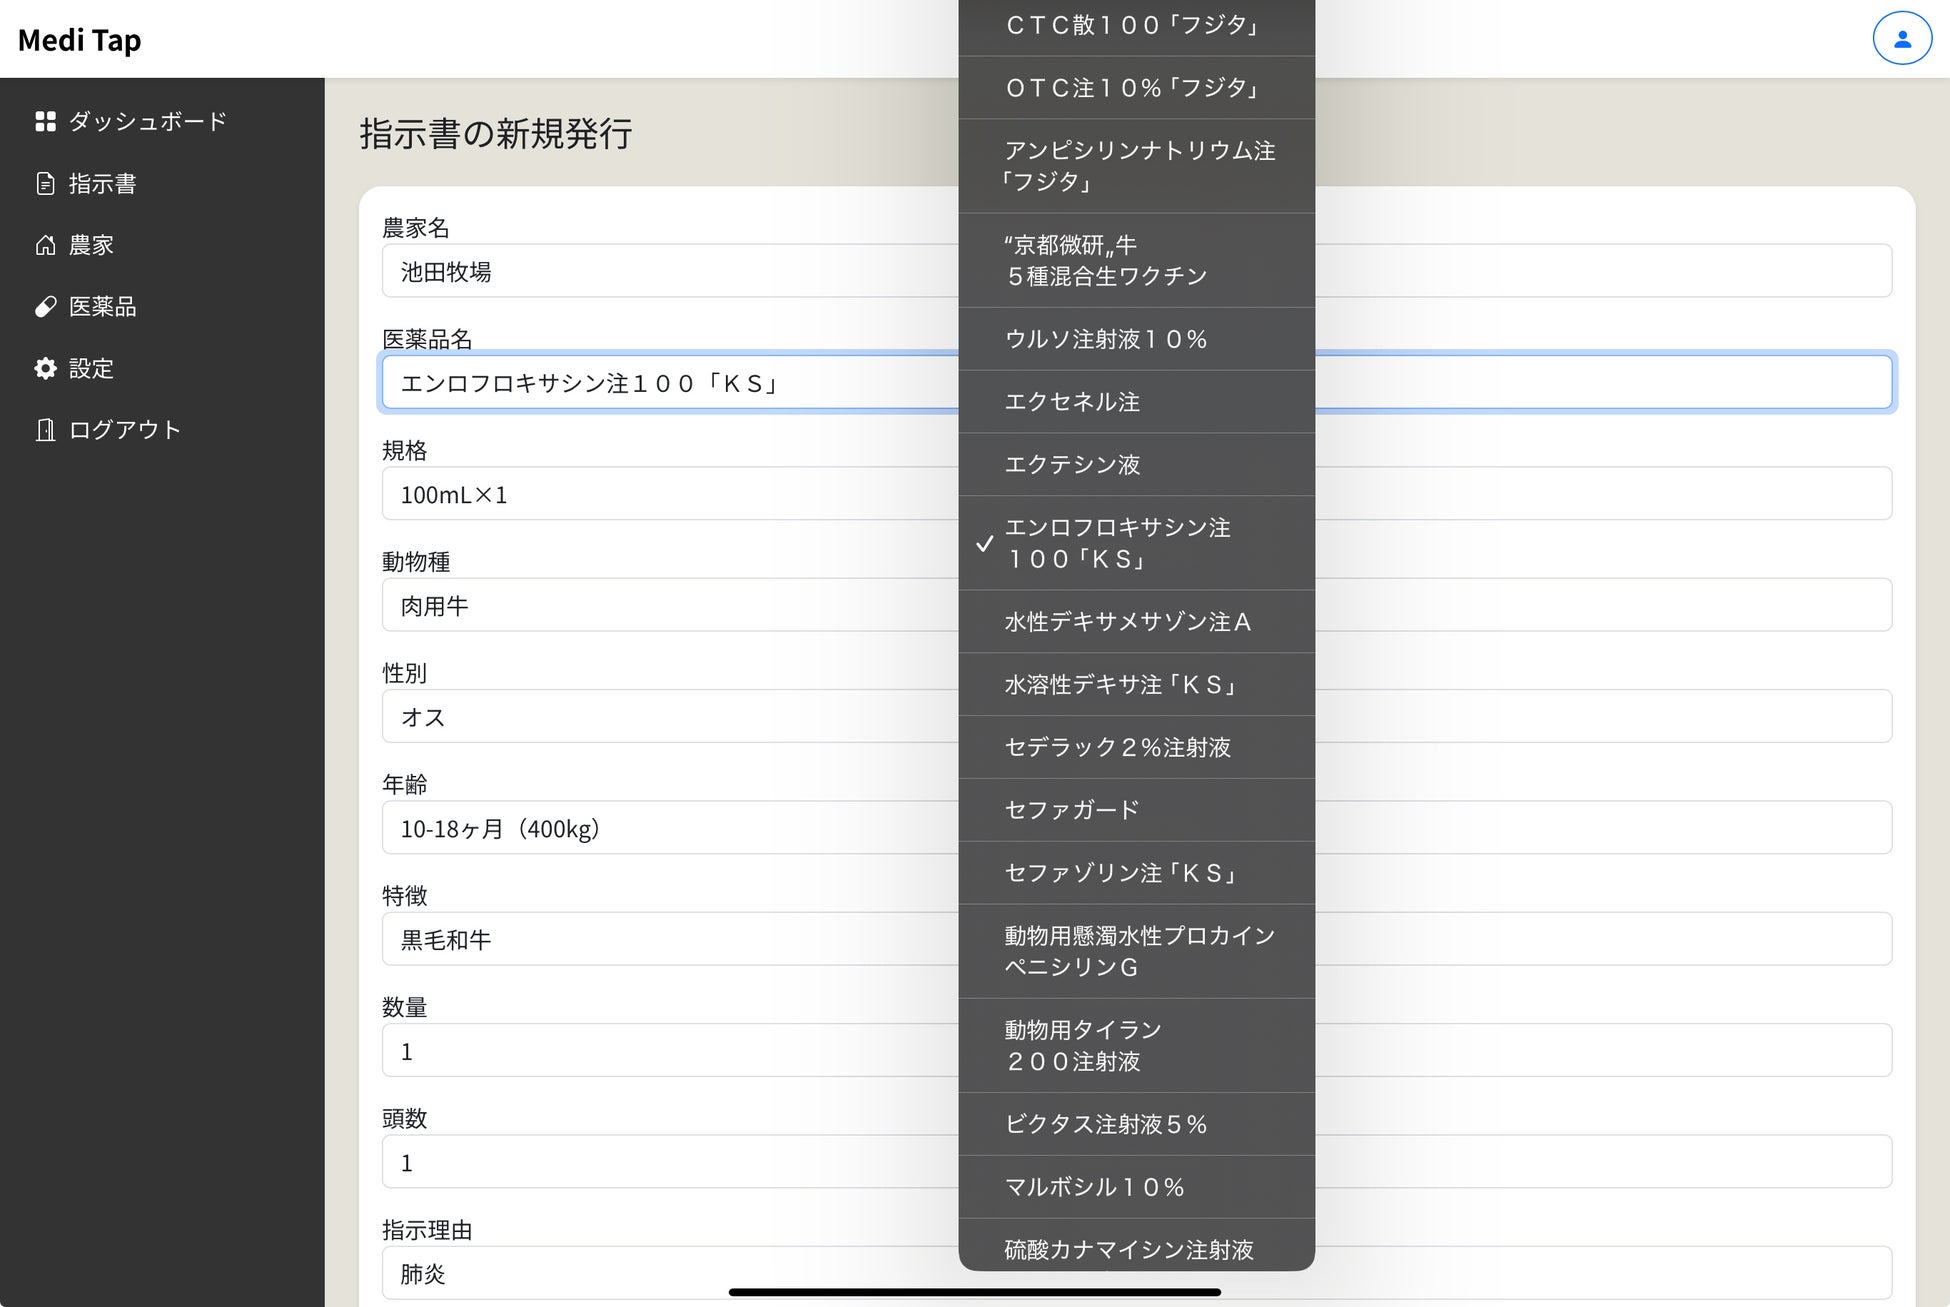Click the 農家 house icon

coord(45,245)
